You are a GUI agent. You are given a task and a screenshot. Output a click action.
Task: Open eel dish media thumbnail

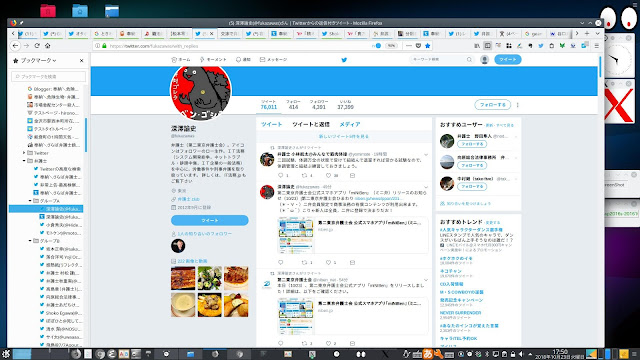[x=183, y=278]
